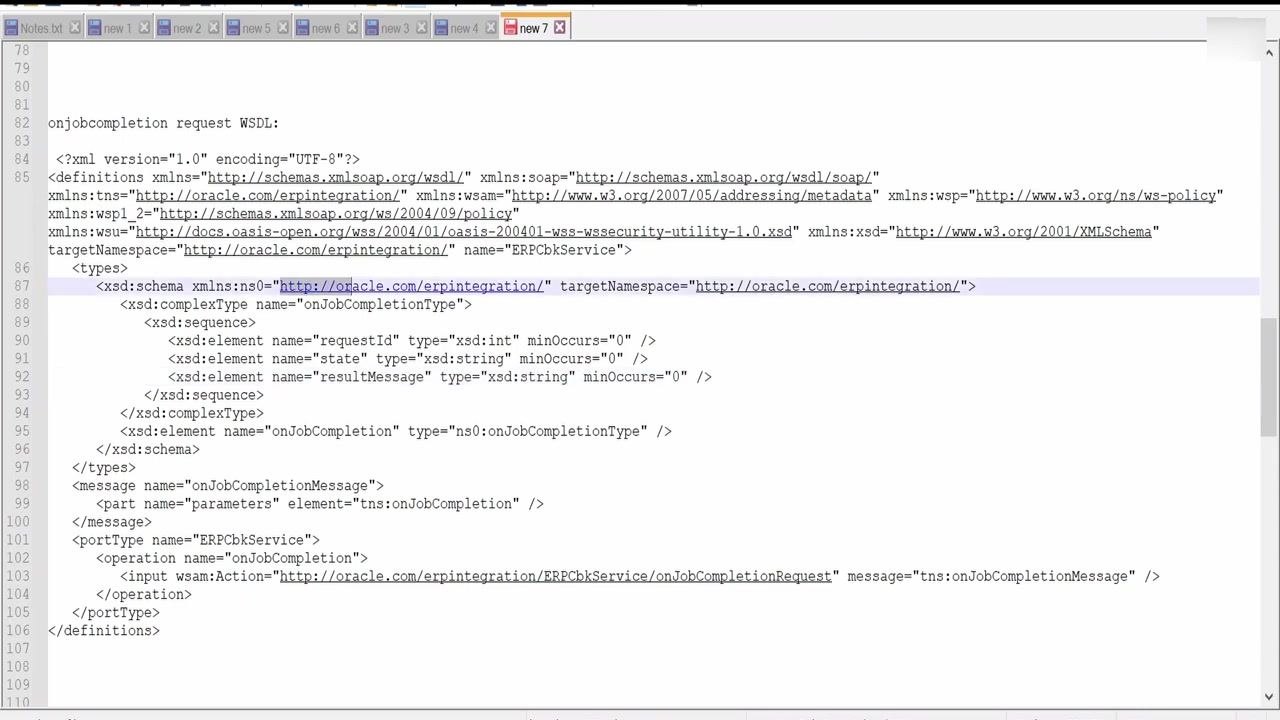
Task: Close the new 1 tab
Action: click(144, 28)
